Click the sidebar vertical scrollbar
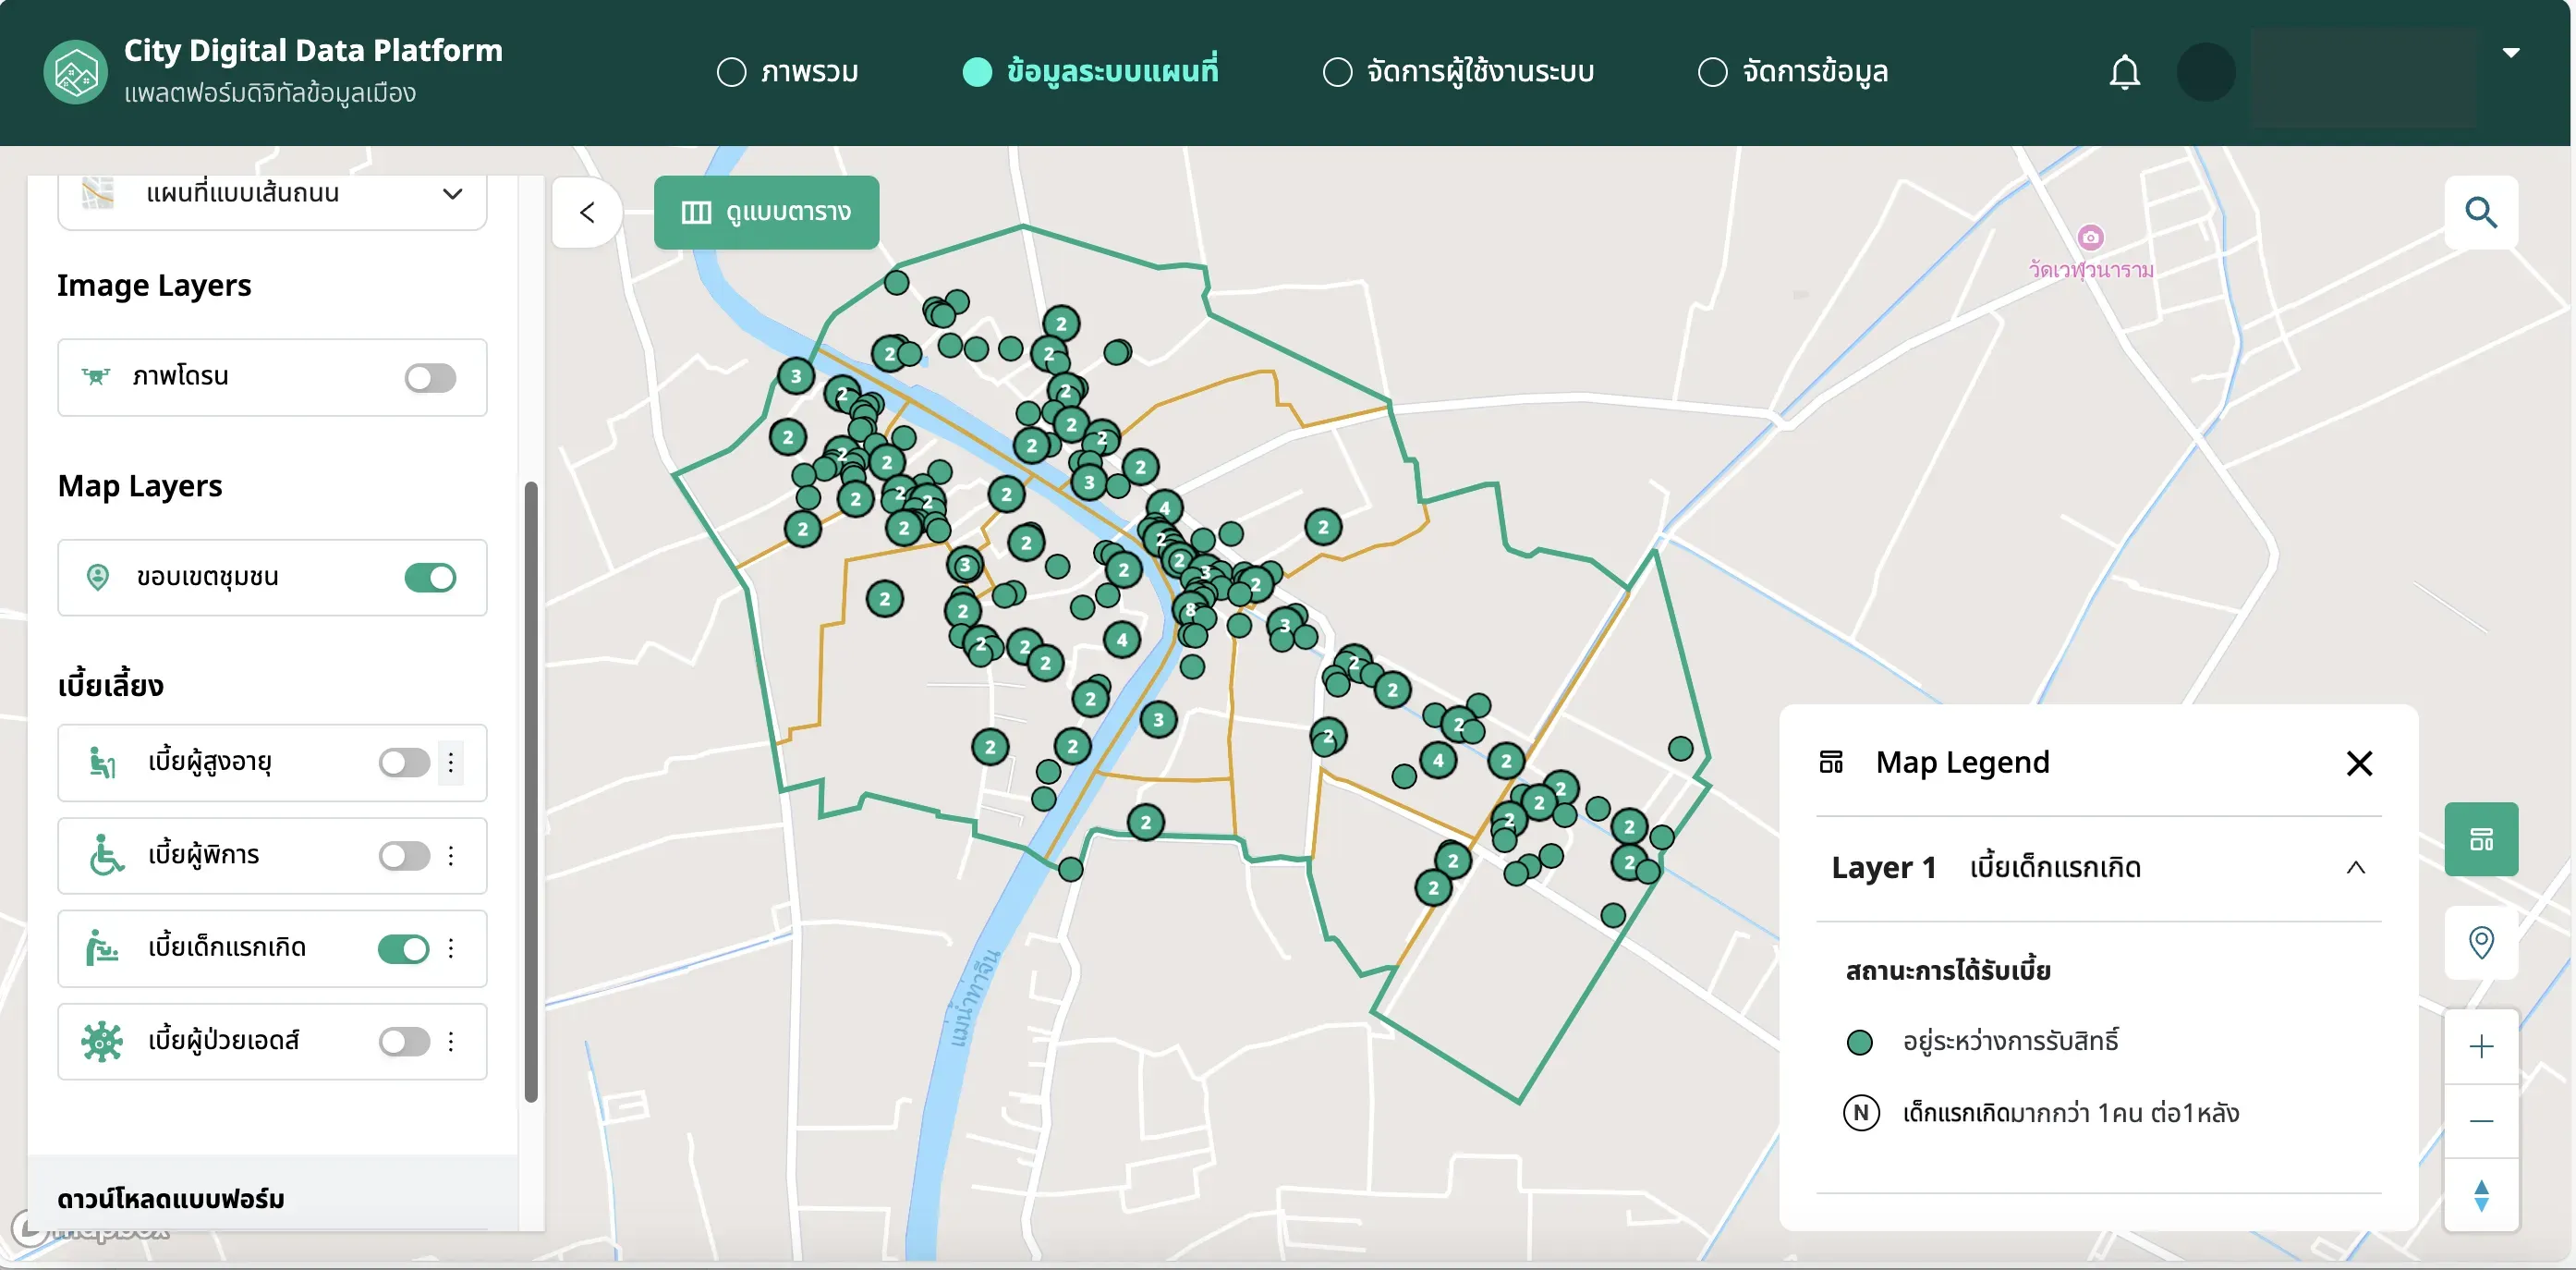 point(531,792)
